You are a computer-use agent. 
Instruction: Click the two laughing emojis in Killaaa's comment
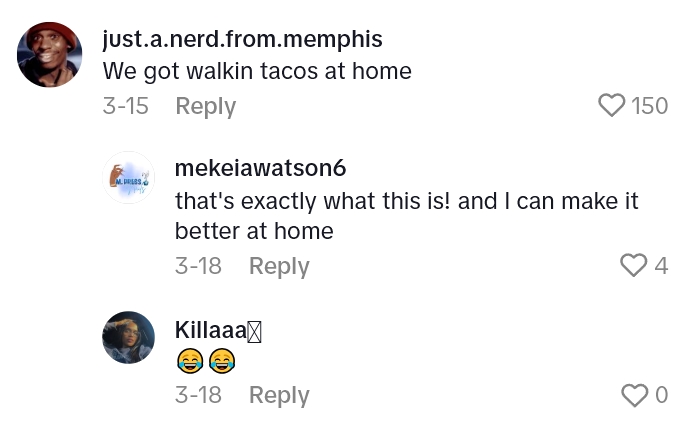(204, 361)
